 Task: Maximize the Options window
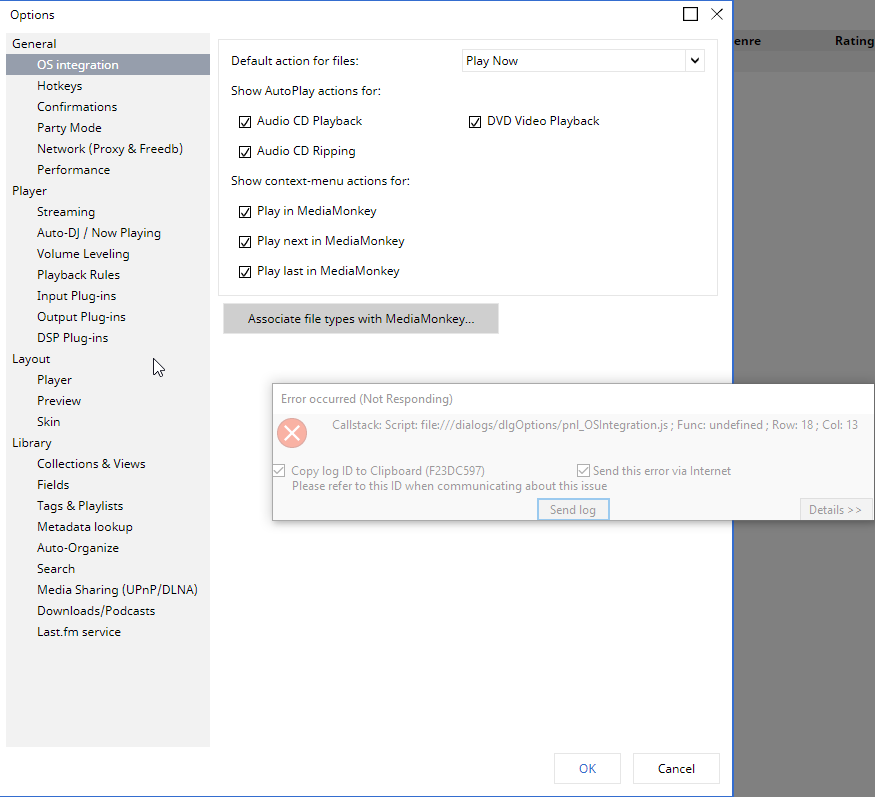690,15
